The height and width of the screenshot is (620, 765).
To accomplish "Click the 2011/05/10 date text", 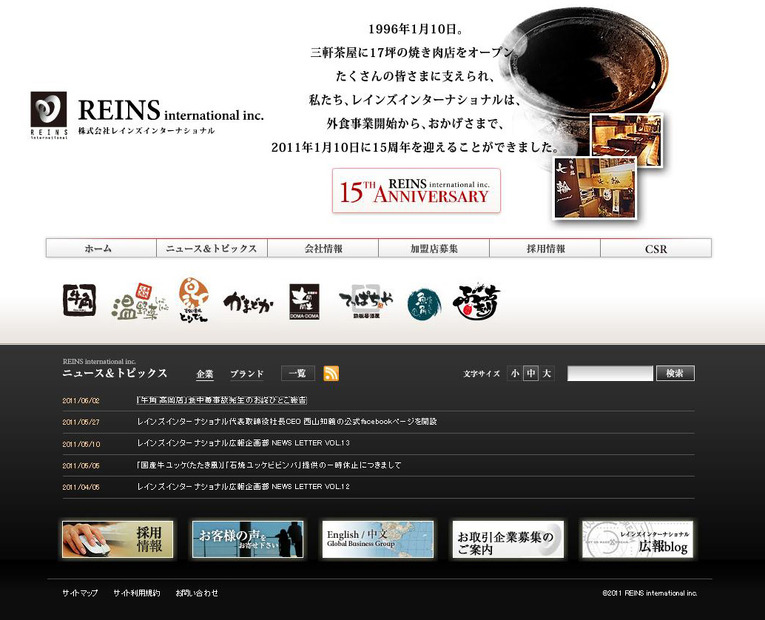I will click(81, 444).
